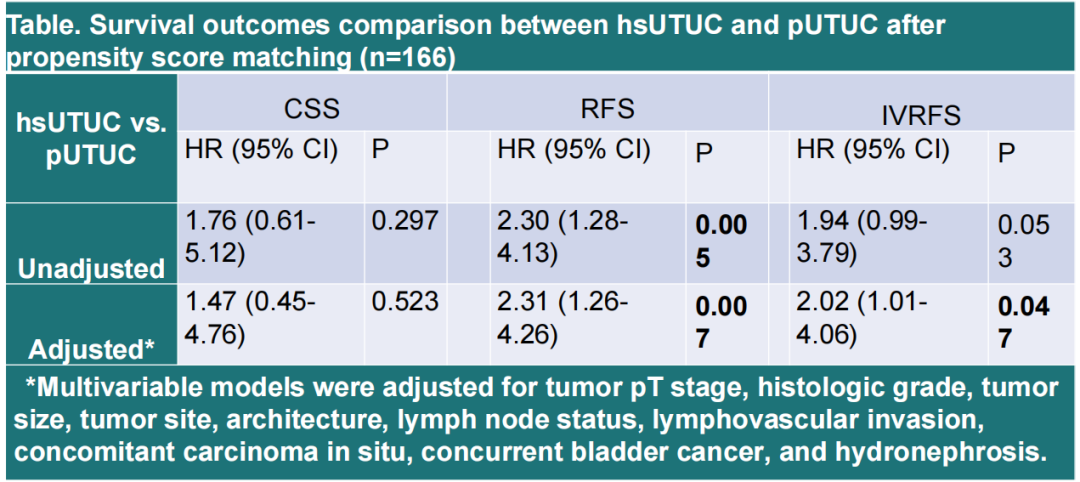The width and height of the screenshot is (1080, 482).
Task: Click the table title text
Action: [480, 39]
